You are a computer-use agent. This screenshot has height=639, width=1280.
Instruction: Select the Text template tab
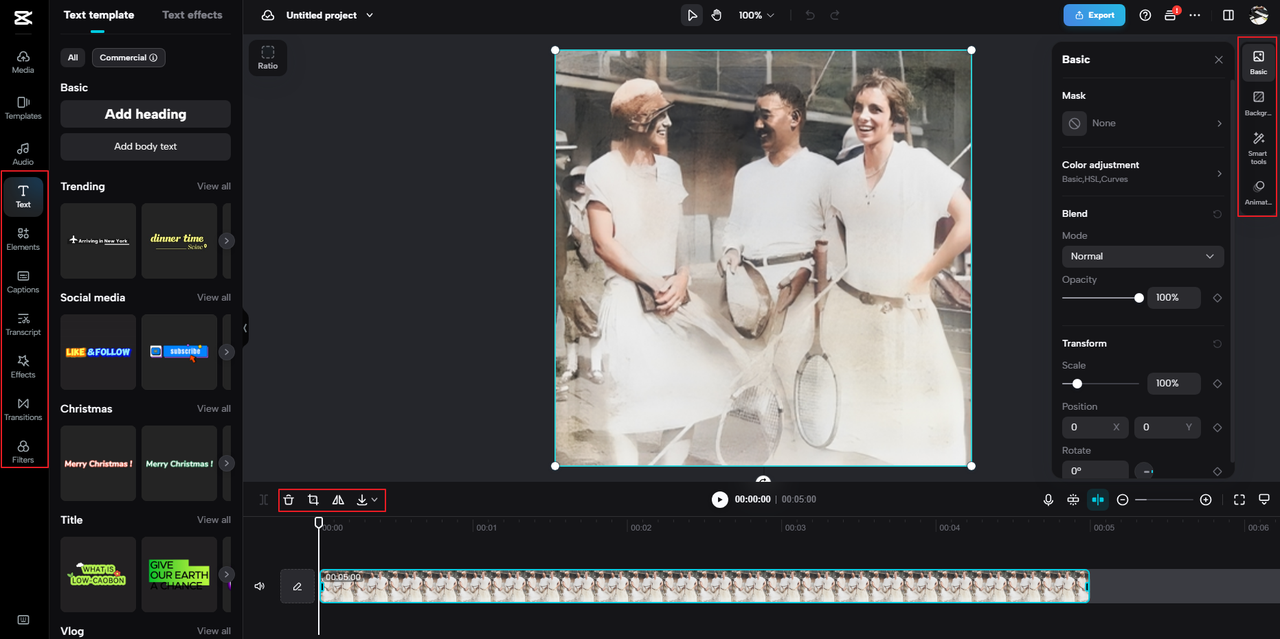point(99,15)
